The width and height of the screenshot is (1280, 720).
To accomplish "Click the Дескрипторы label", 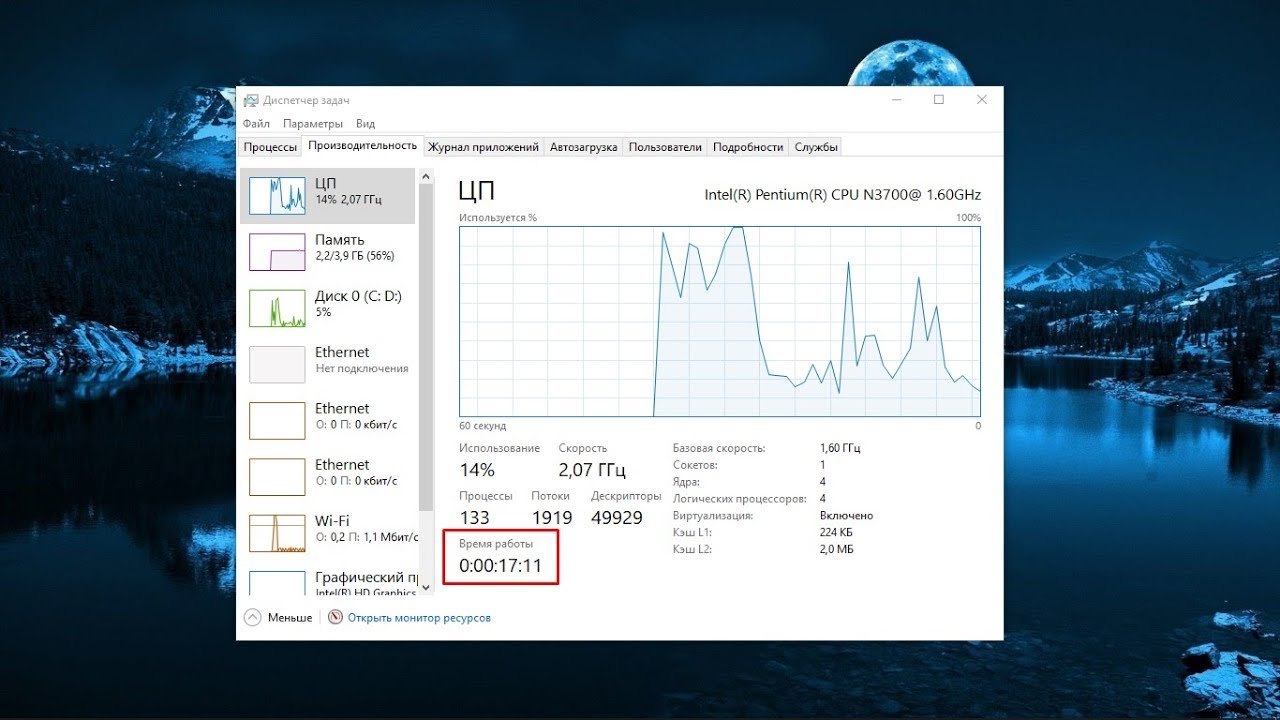I will (x=626, y=496).
